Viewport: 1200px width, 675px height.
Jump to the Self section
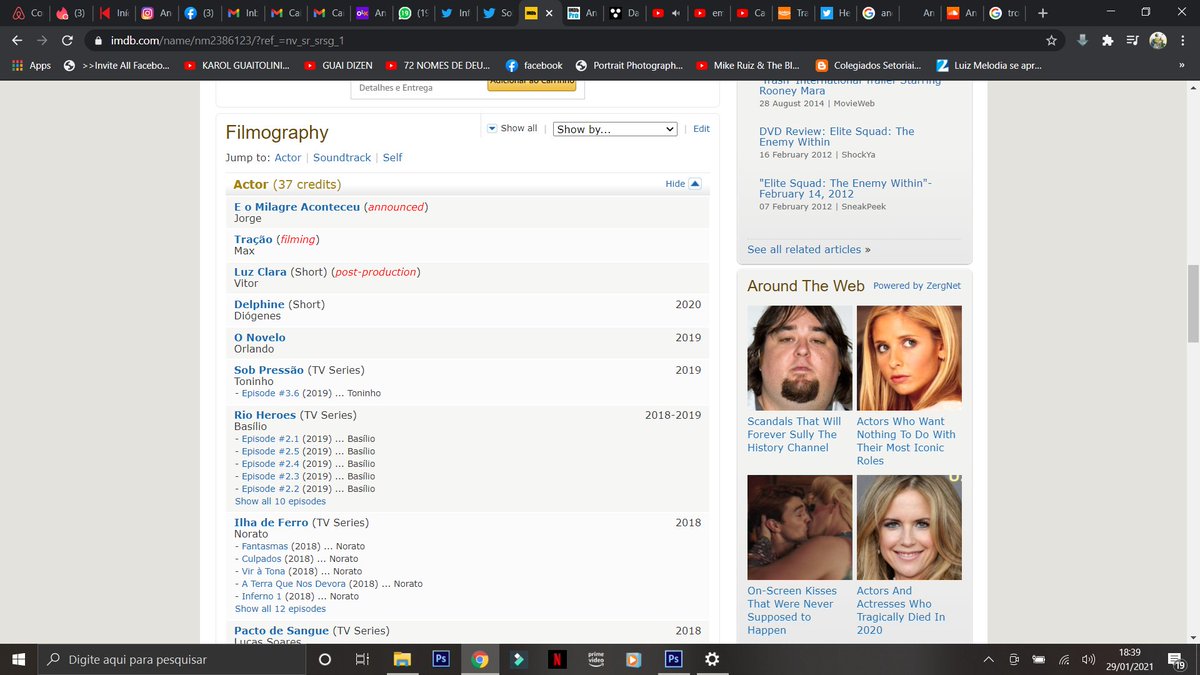(393, 158)
